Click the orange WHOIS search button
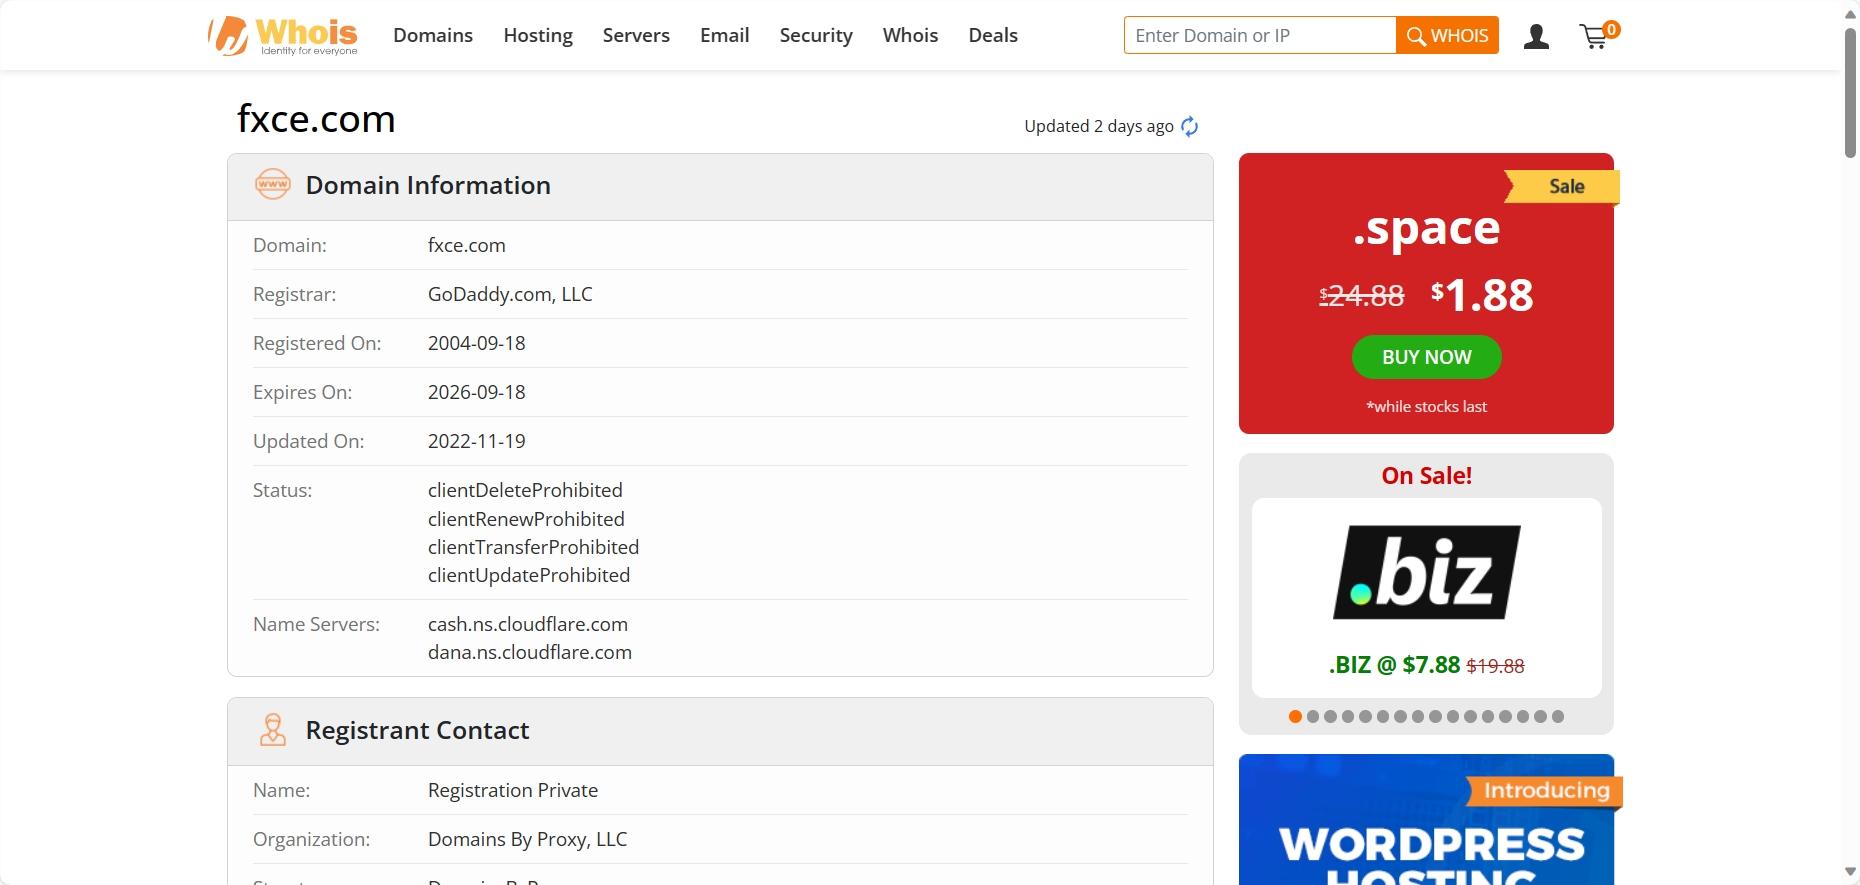Viewport: 1860px width, 885px height. pyautogui.click(x=1447, y=35)
